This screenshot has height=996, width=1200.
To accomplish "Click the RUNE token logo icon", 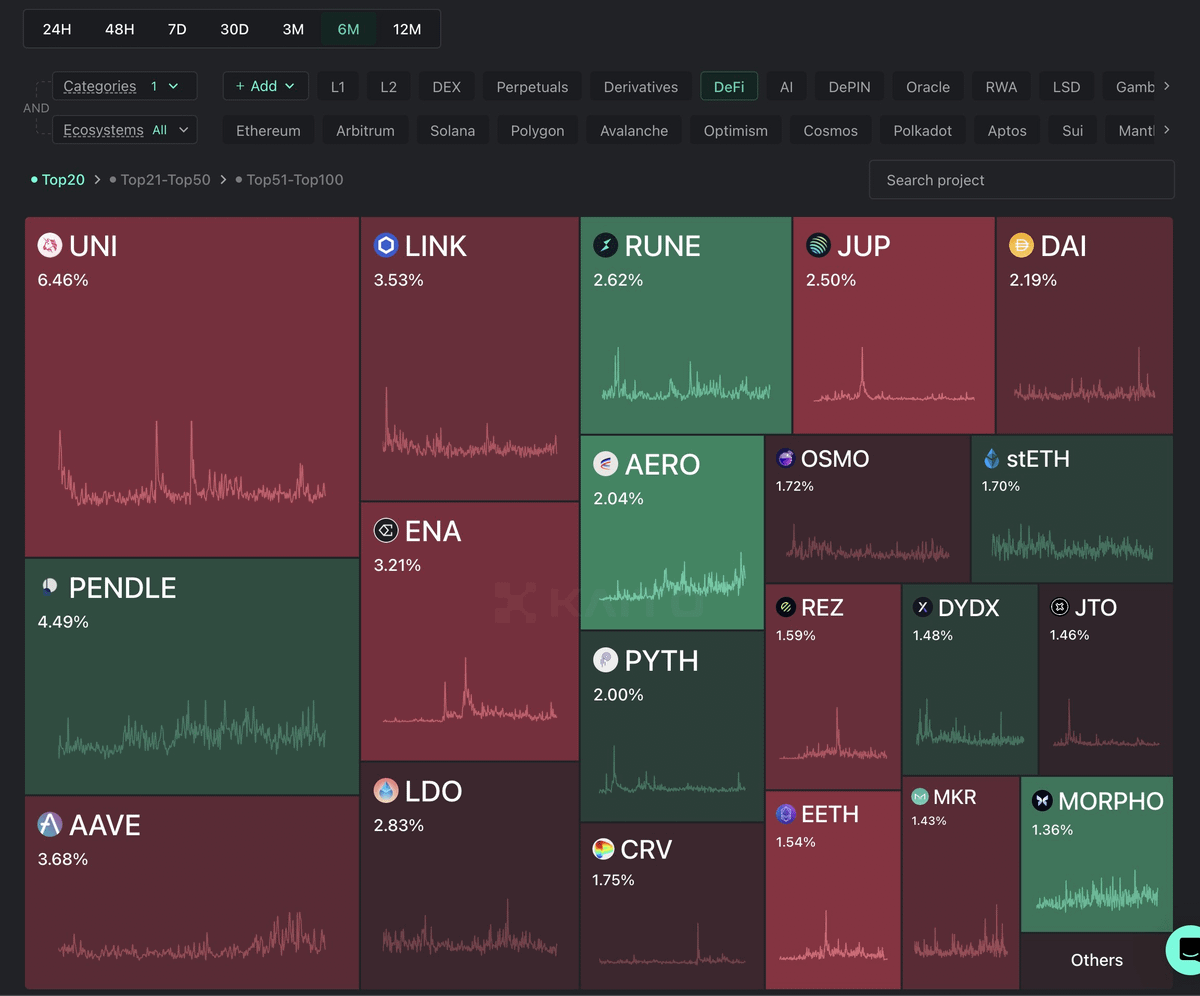I will coord(605,245).
